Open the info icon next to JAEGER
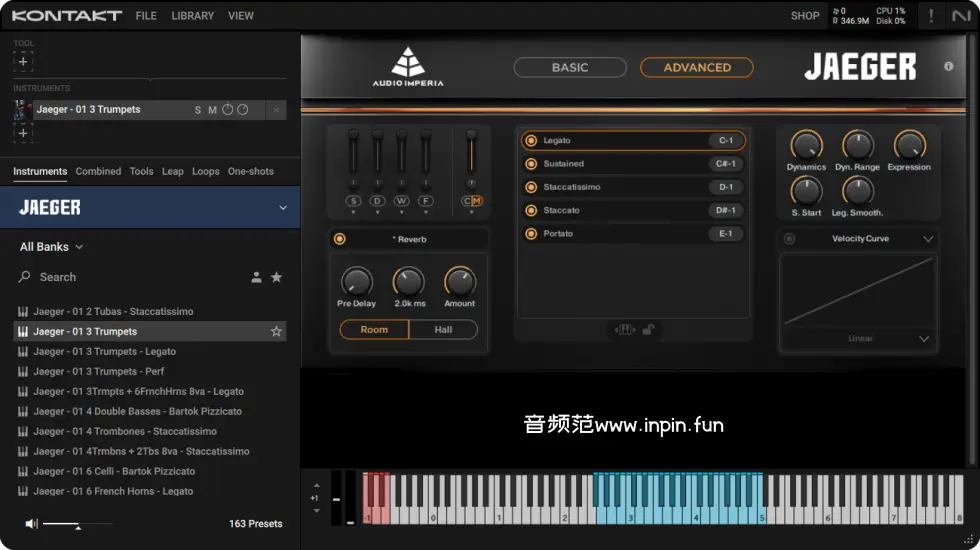This screenshot has width=980, height=550. 949,66
